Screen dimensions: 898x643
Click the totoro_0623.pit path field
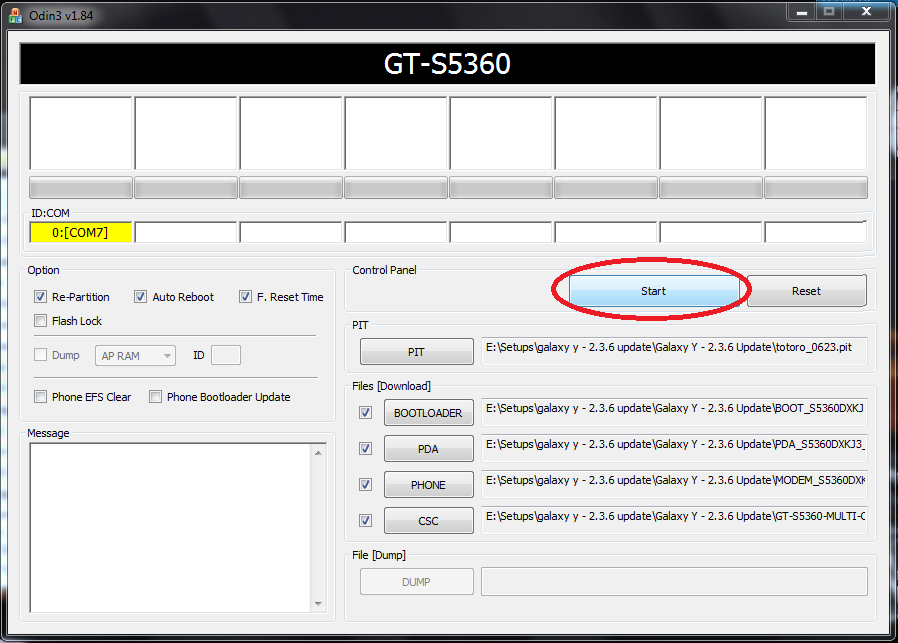(674, 351)
